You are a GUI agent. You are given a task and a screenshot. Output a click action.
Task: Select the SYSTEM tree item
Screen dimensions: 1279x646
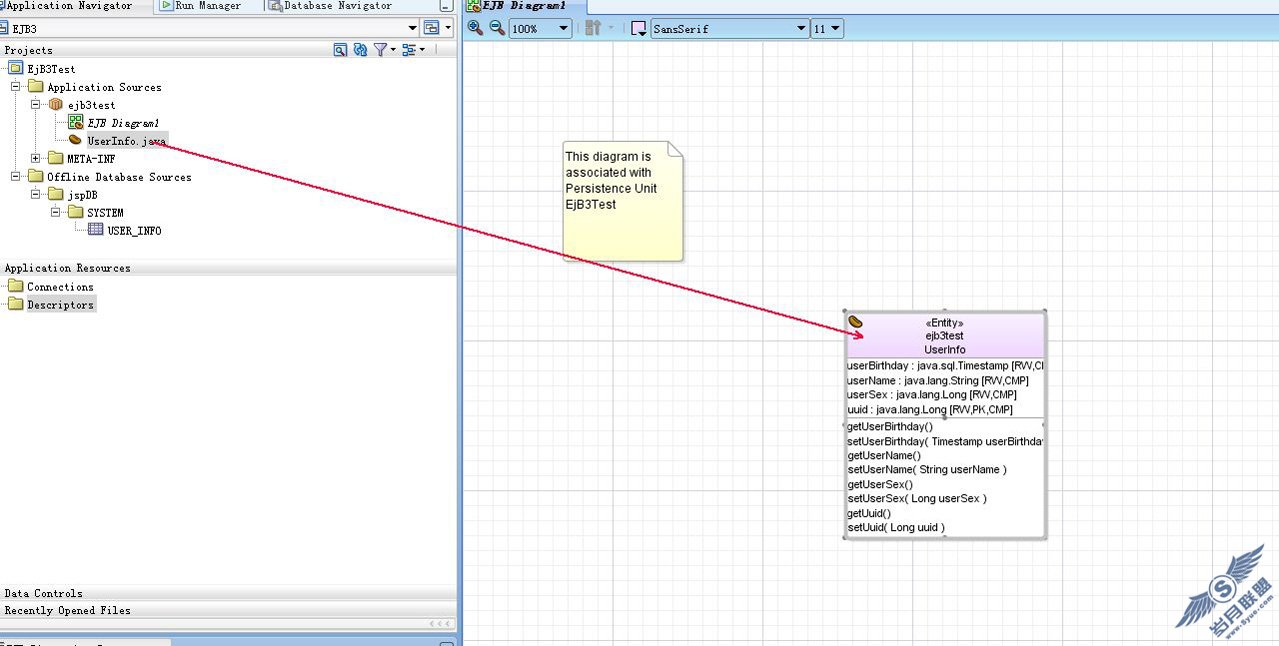[105, 213]
